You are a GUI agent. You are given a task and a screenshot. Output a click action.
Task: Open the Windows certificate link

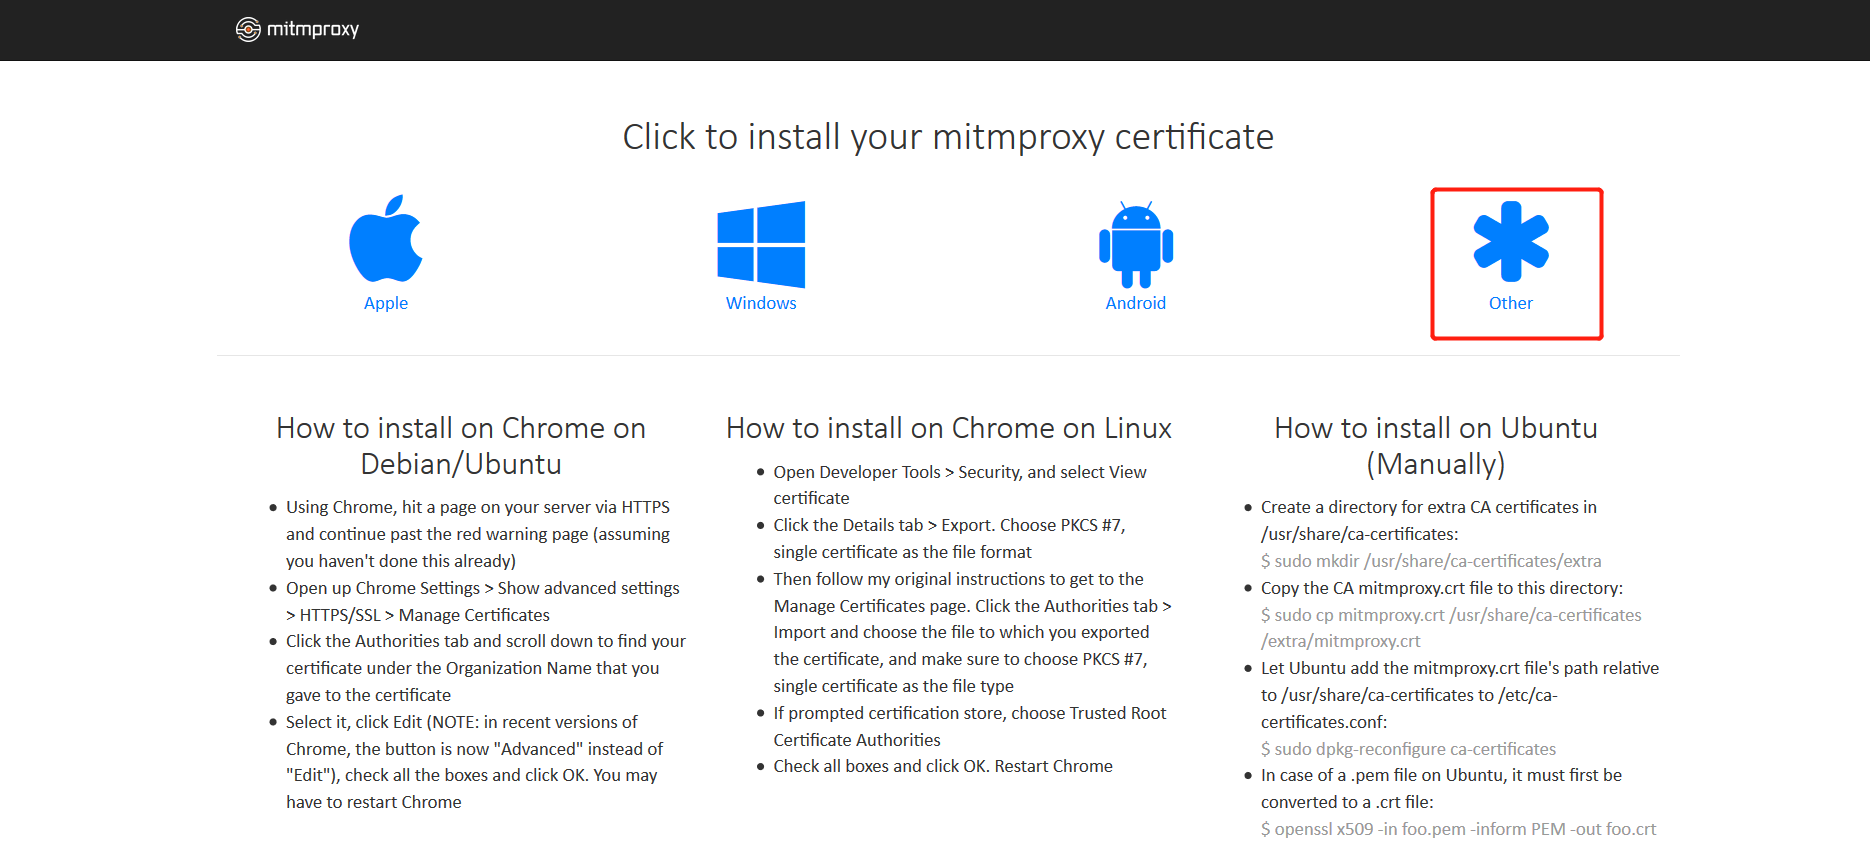click(761, 303)
